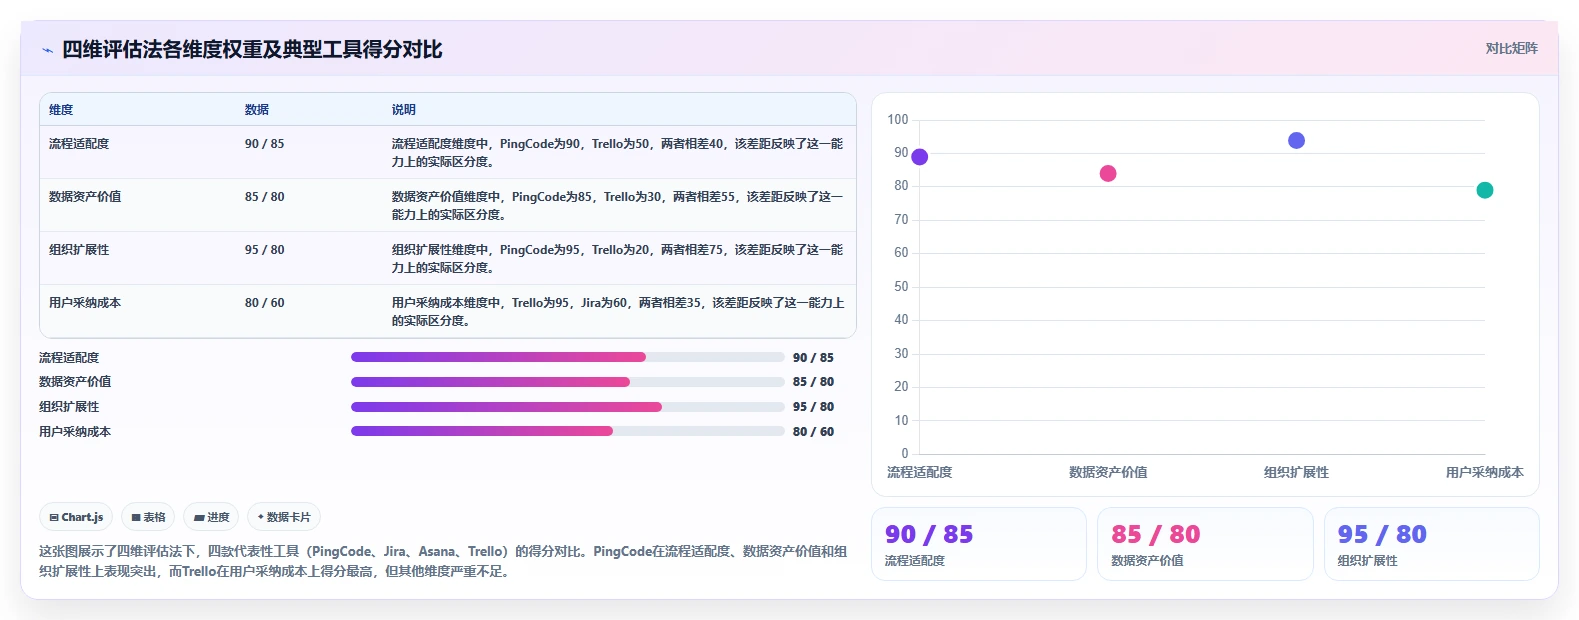
Task: Click the description mentioning Jira为60
Action: 618,312
